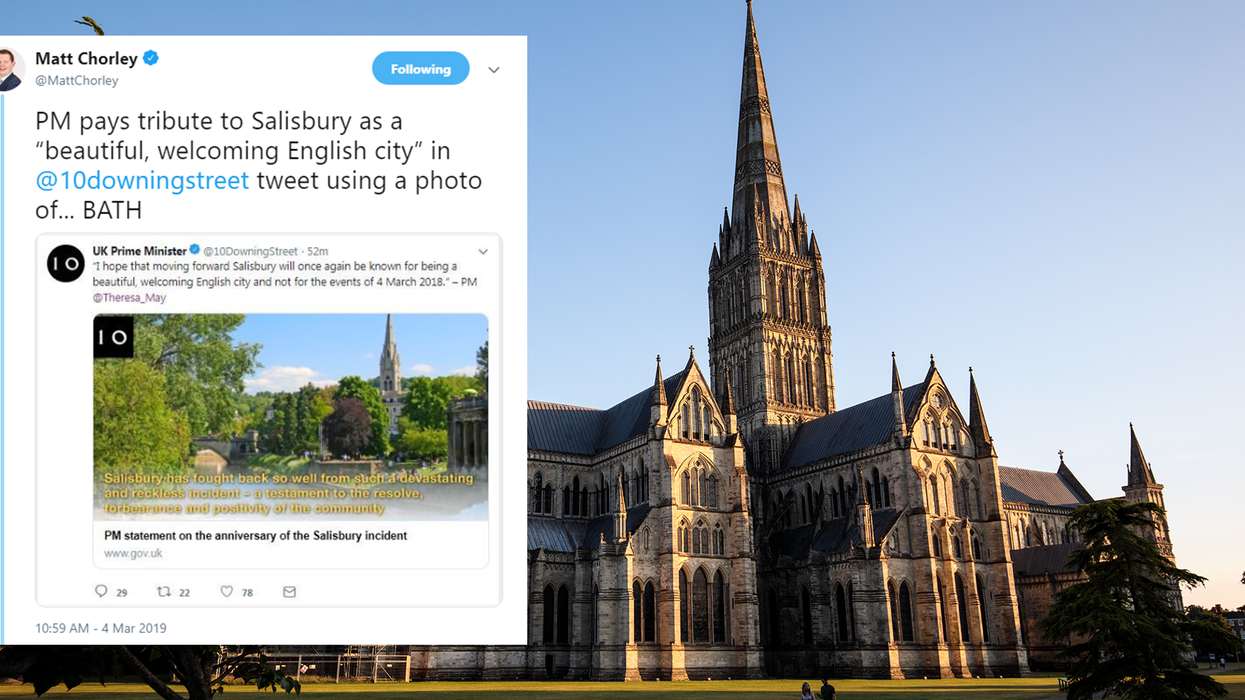Click the UK Prime Minister verified badge
The width and height of the screenshot is (1245, 700).
pyautogui.click(x=195, y=251)
